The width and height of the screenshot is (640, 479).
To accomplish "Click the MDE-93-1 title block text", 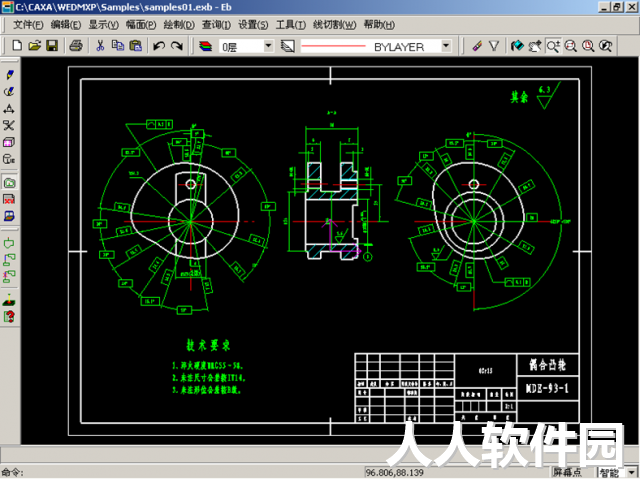I will (x=547, y=388).
